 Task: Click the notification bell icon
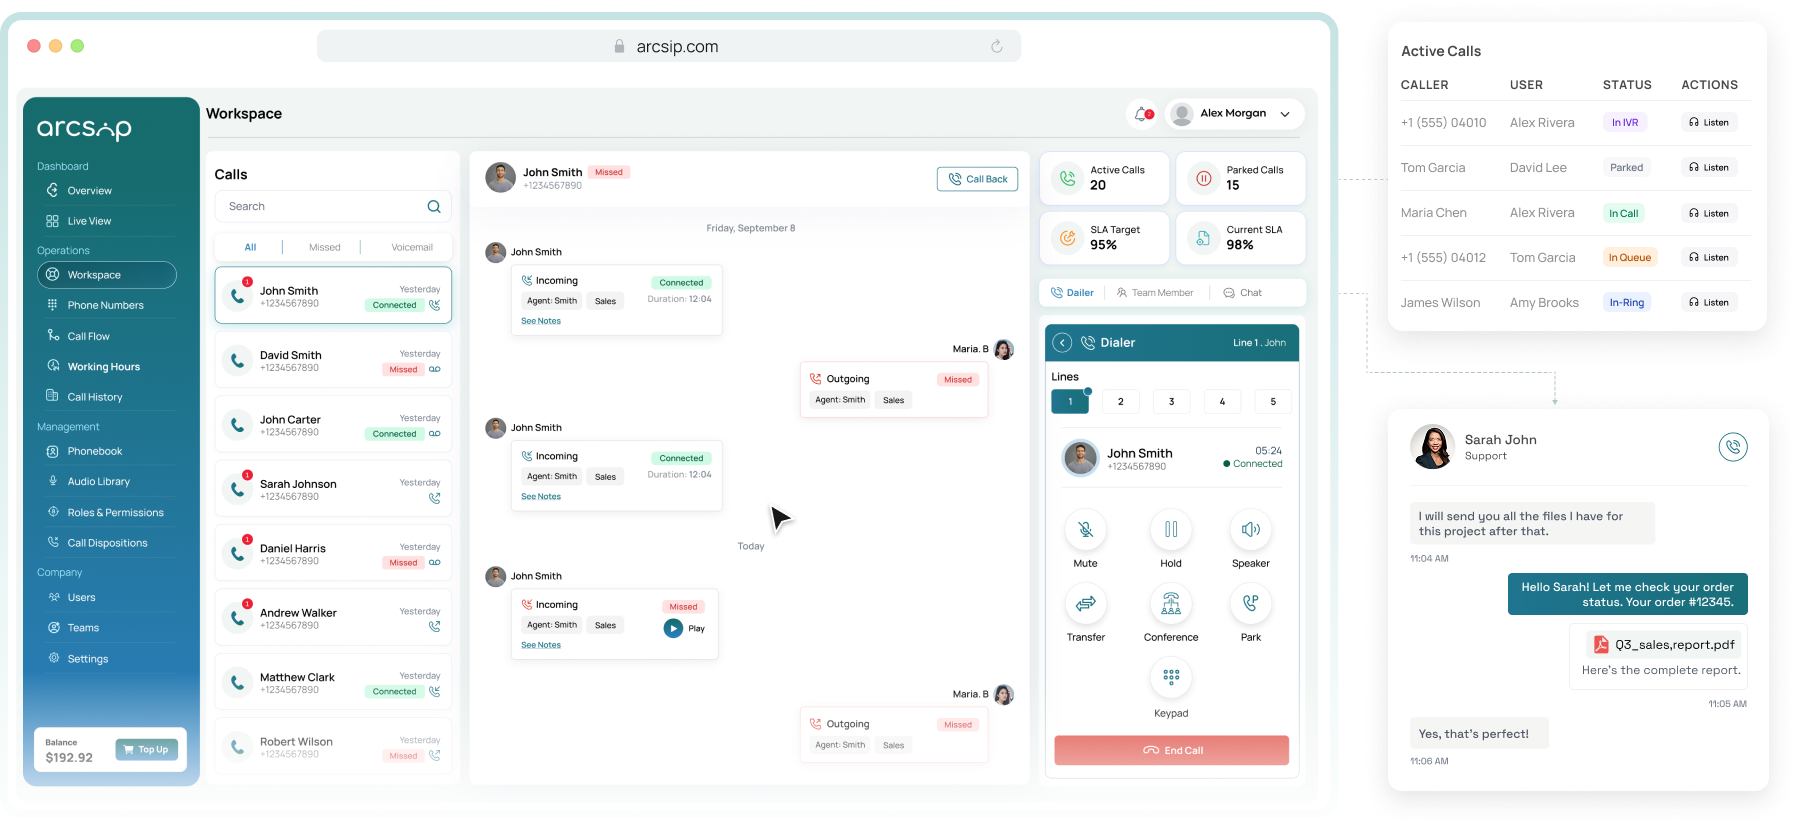pyautogui.click(x=1142, y=114)
